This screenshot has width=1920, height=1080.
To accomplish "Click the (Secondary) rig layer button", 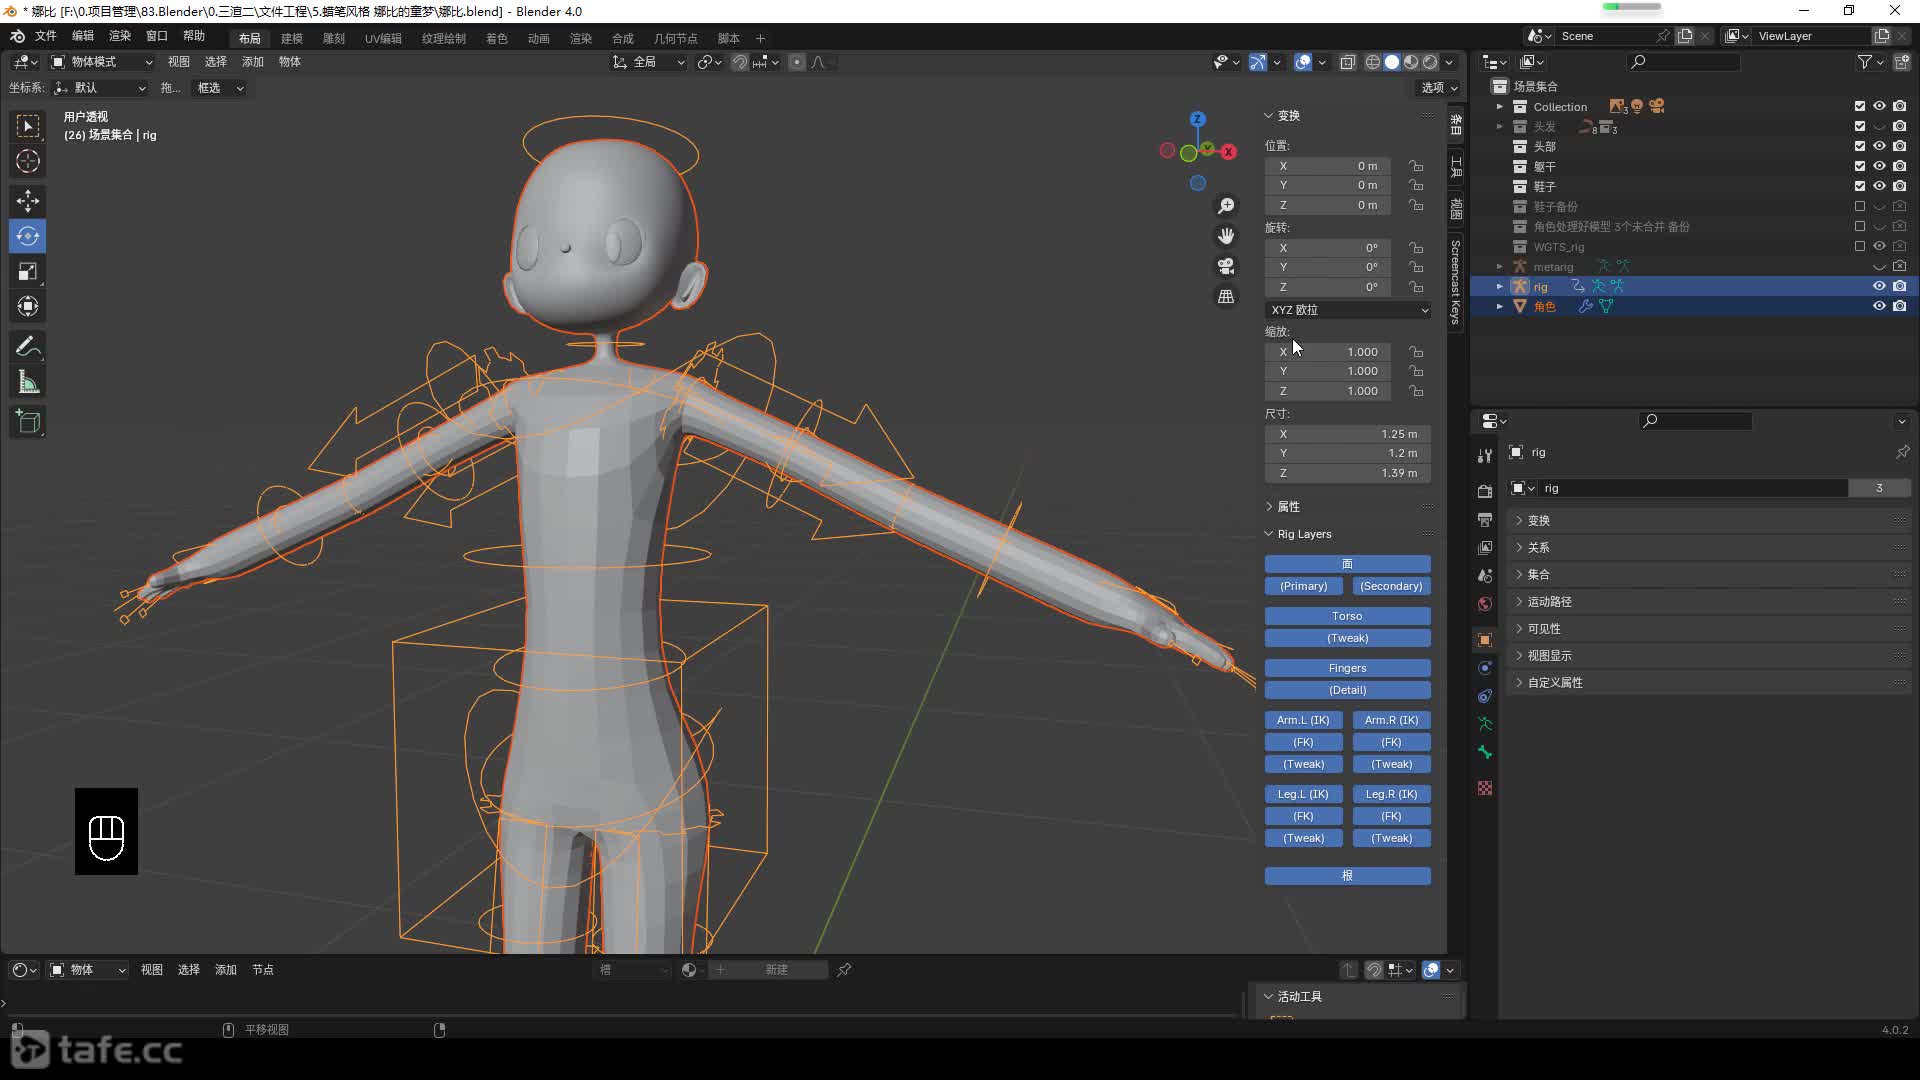I will (x=1392, y=586).
